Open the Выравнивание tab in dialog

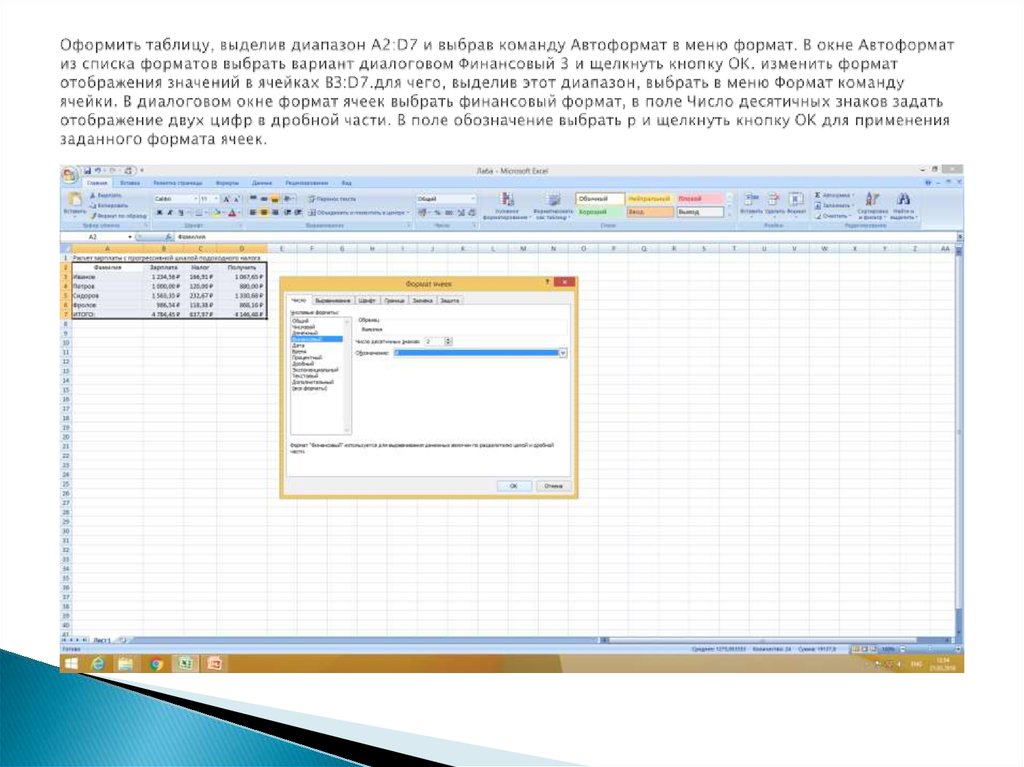332,301
